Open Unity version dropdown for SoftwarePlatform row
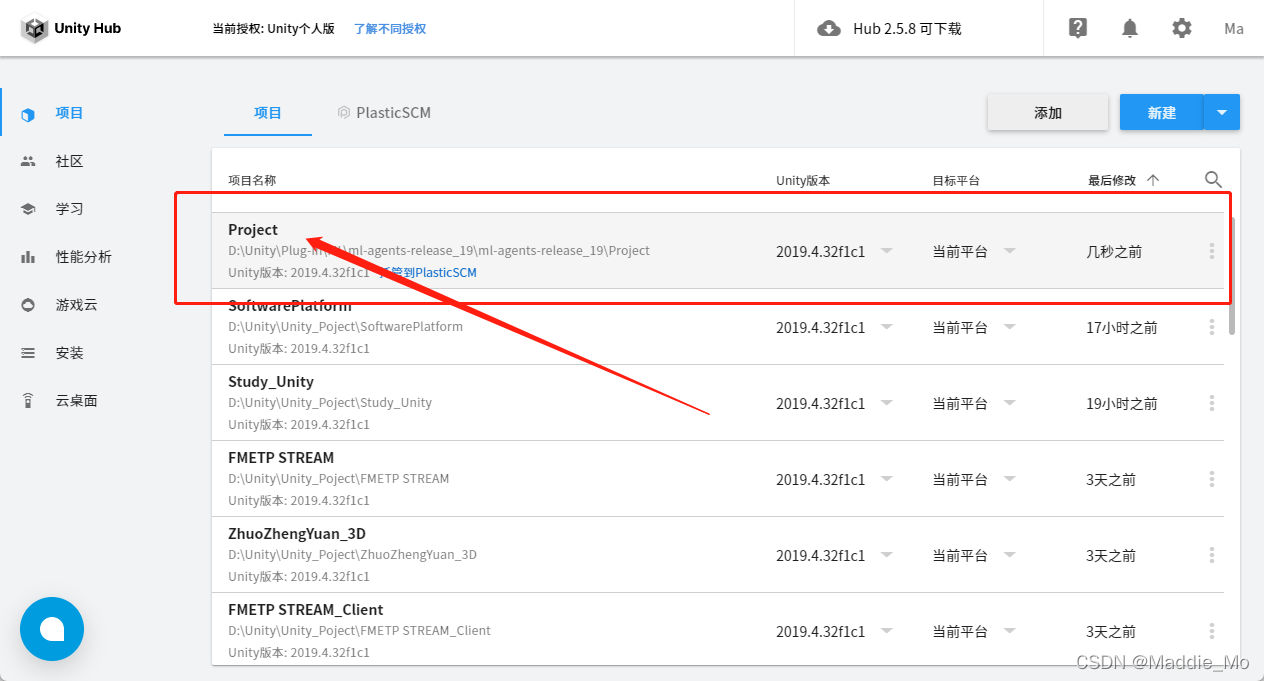Image resolution: width=1264 pixels, height=681 pixels. click(x=886, y=327)
